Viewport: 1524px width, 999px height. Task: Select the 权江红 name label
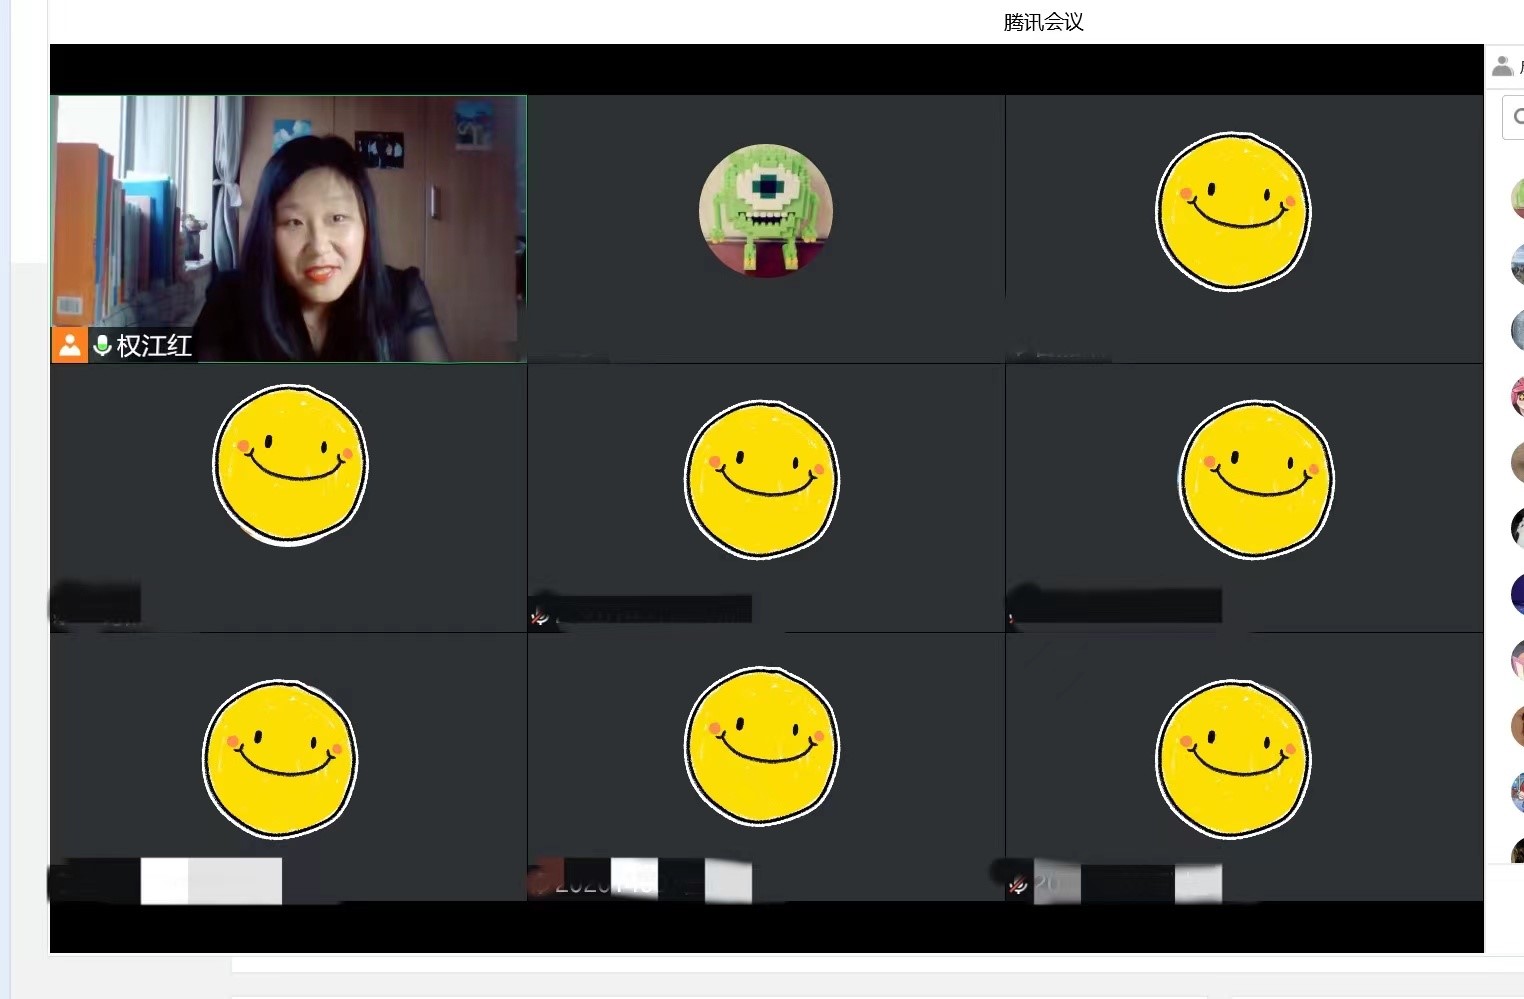154,346
